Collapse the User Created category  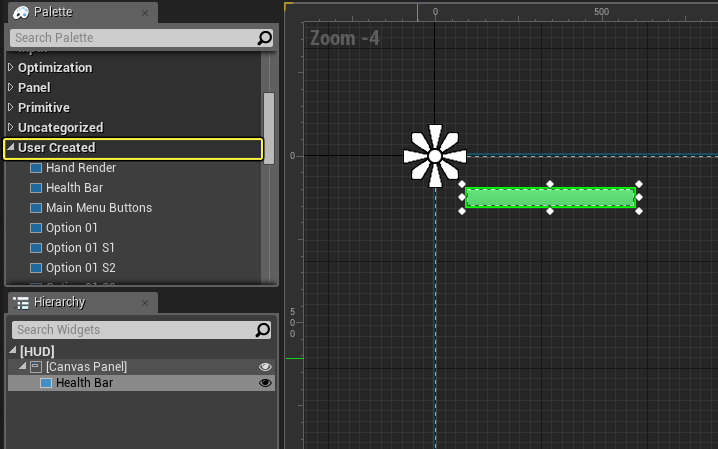click(11, 147)
